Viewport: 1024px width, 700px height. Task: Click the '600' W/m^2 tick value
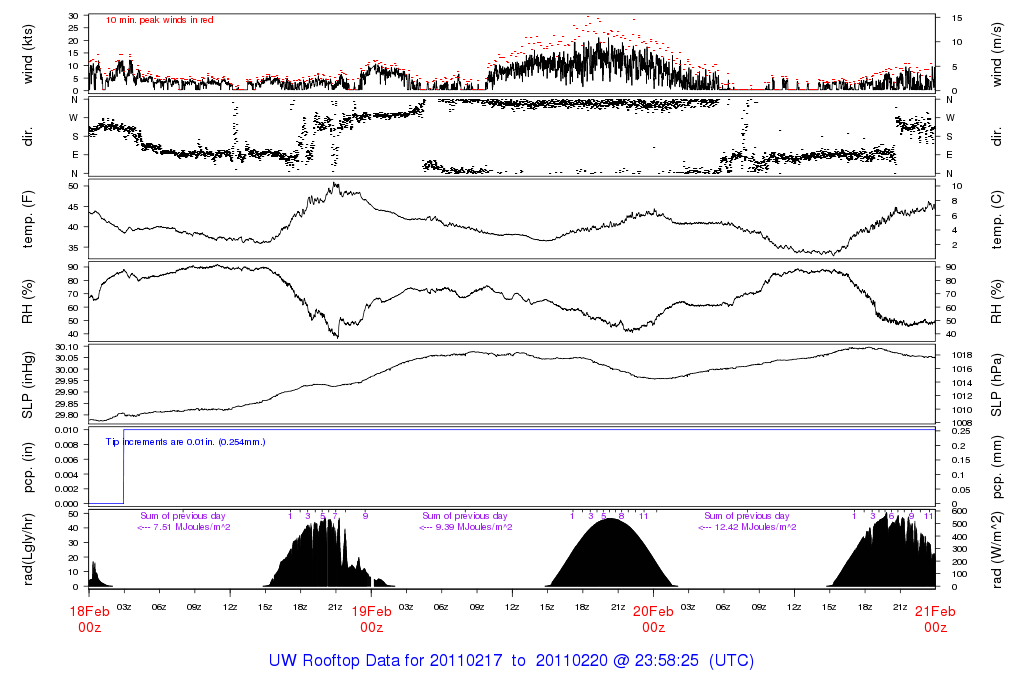point(959,511)
